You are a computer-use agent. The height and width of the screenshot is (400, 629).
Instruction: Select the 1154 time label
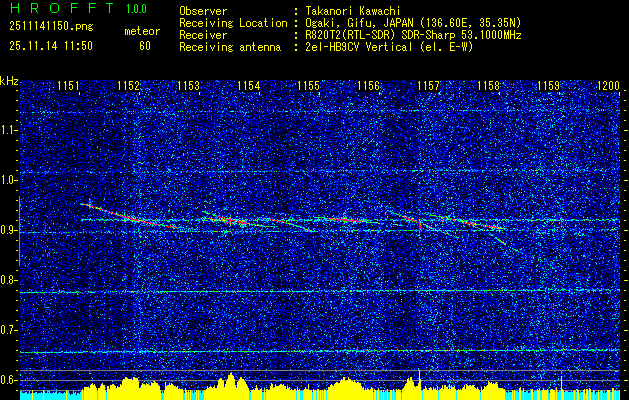[249, 86]
